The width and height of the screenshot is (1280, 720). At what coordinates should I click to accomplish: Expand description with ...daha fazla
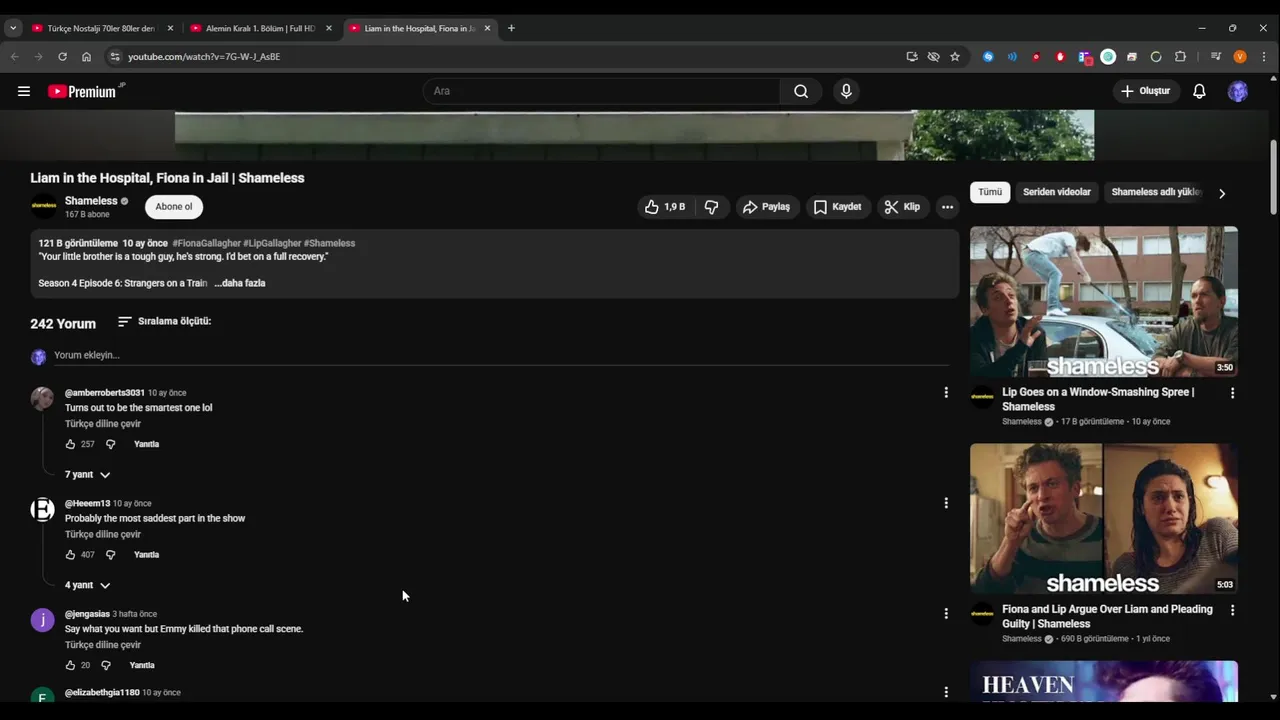click(240, 283)
